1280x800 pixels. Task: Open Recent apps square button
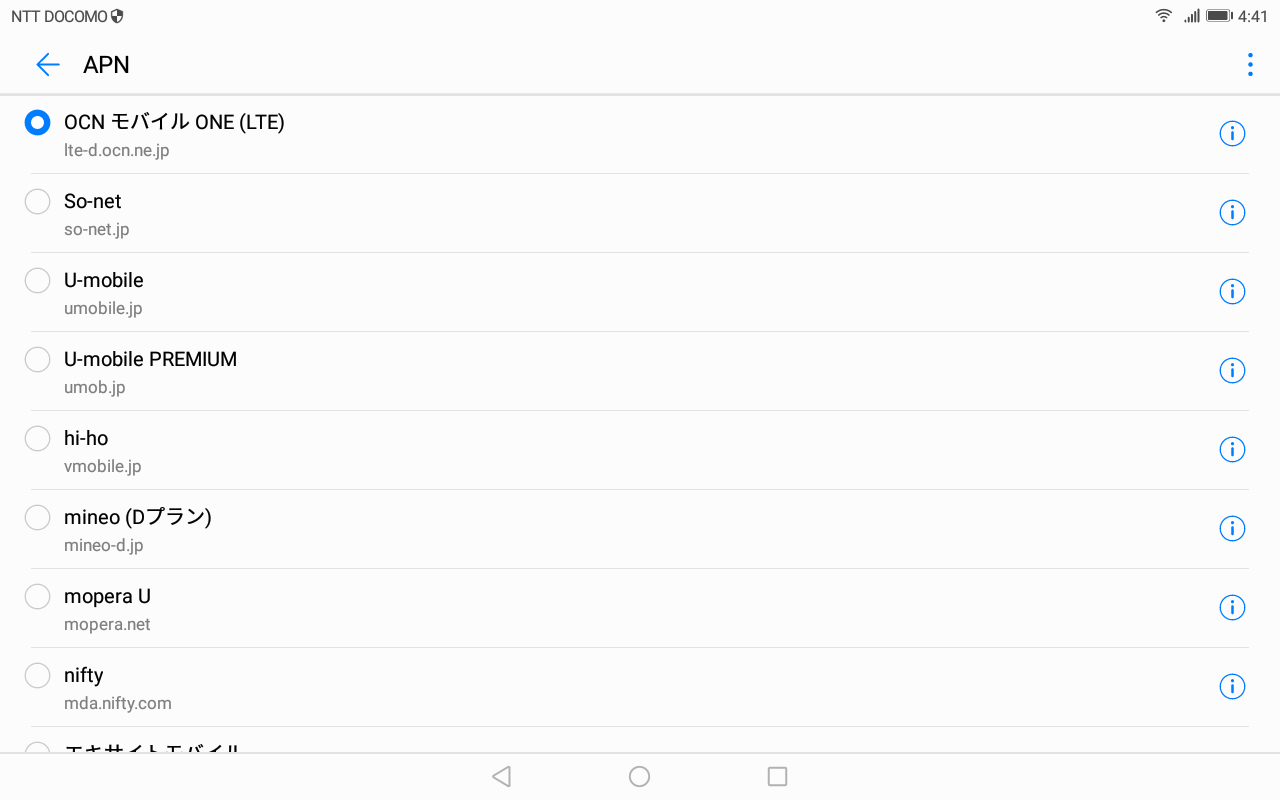(x=777, y=776)
